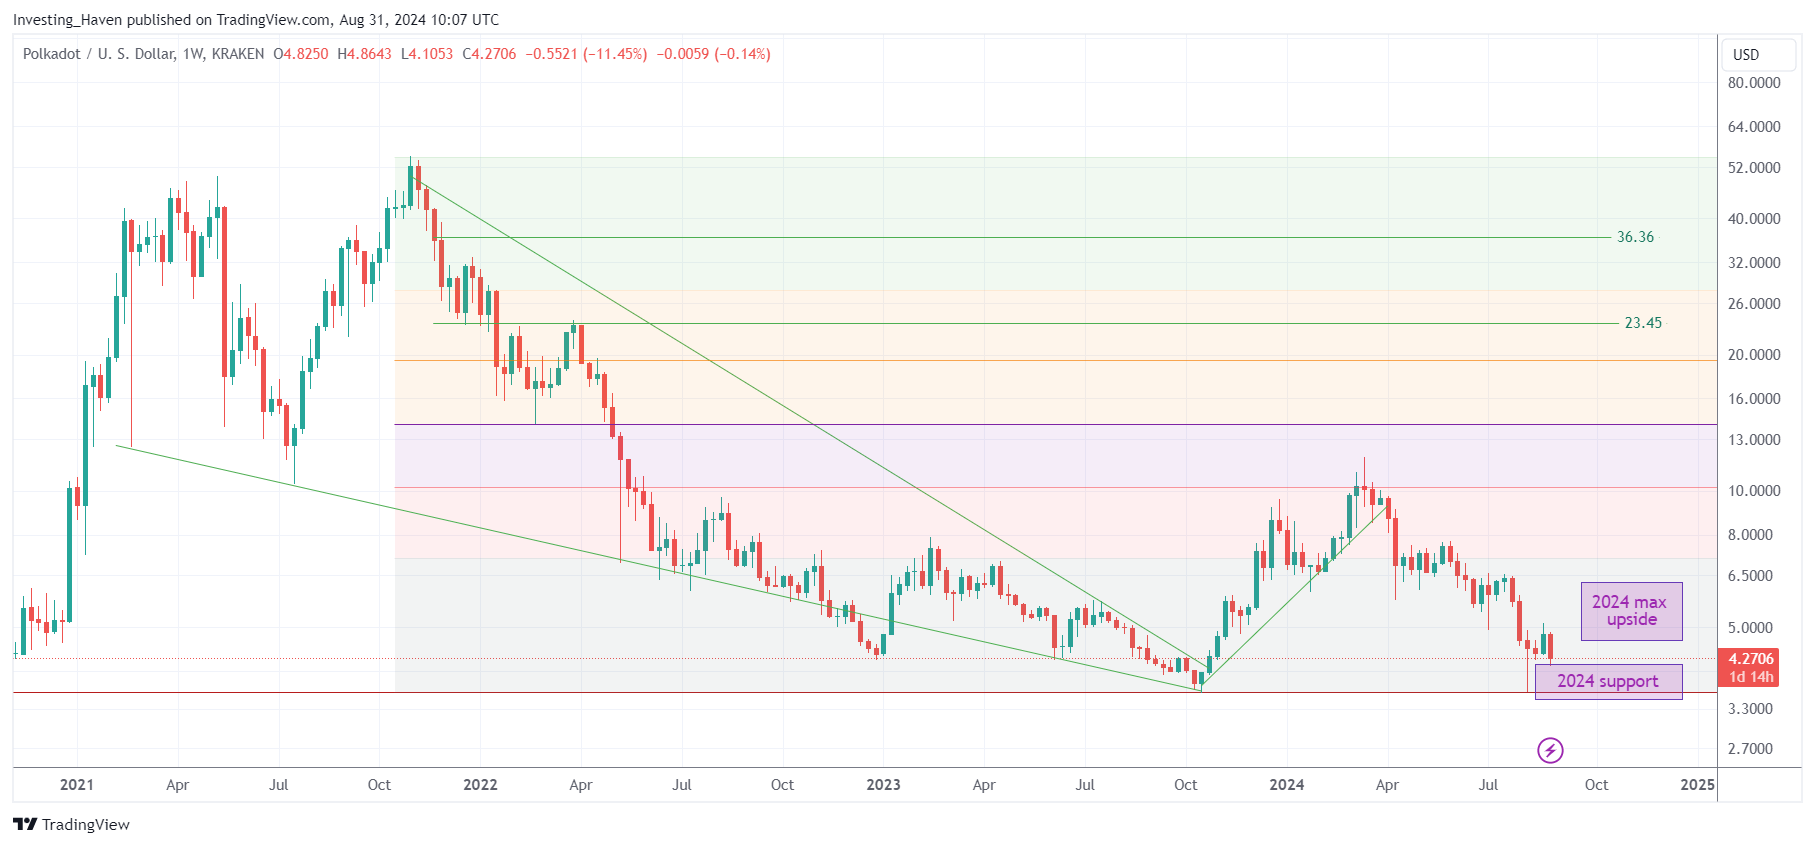Click the 2024 label on time axis
Screen dimensions: 1815x846
1286,785
